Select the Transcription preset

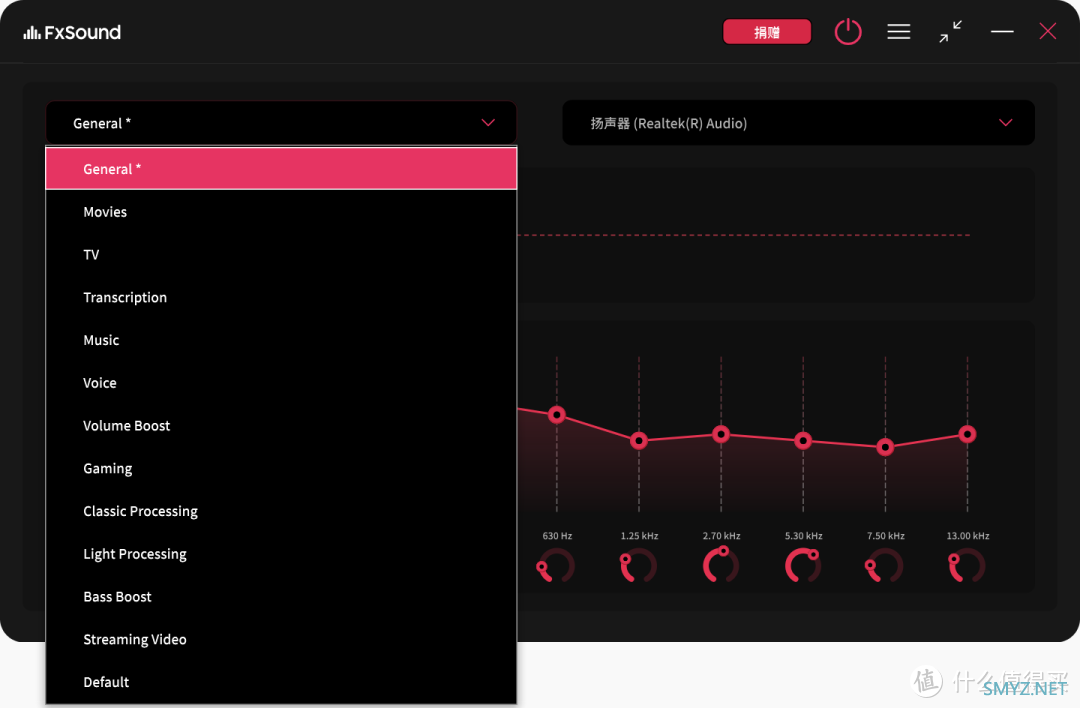click(x=281, y=298)
